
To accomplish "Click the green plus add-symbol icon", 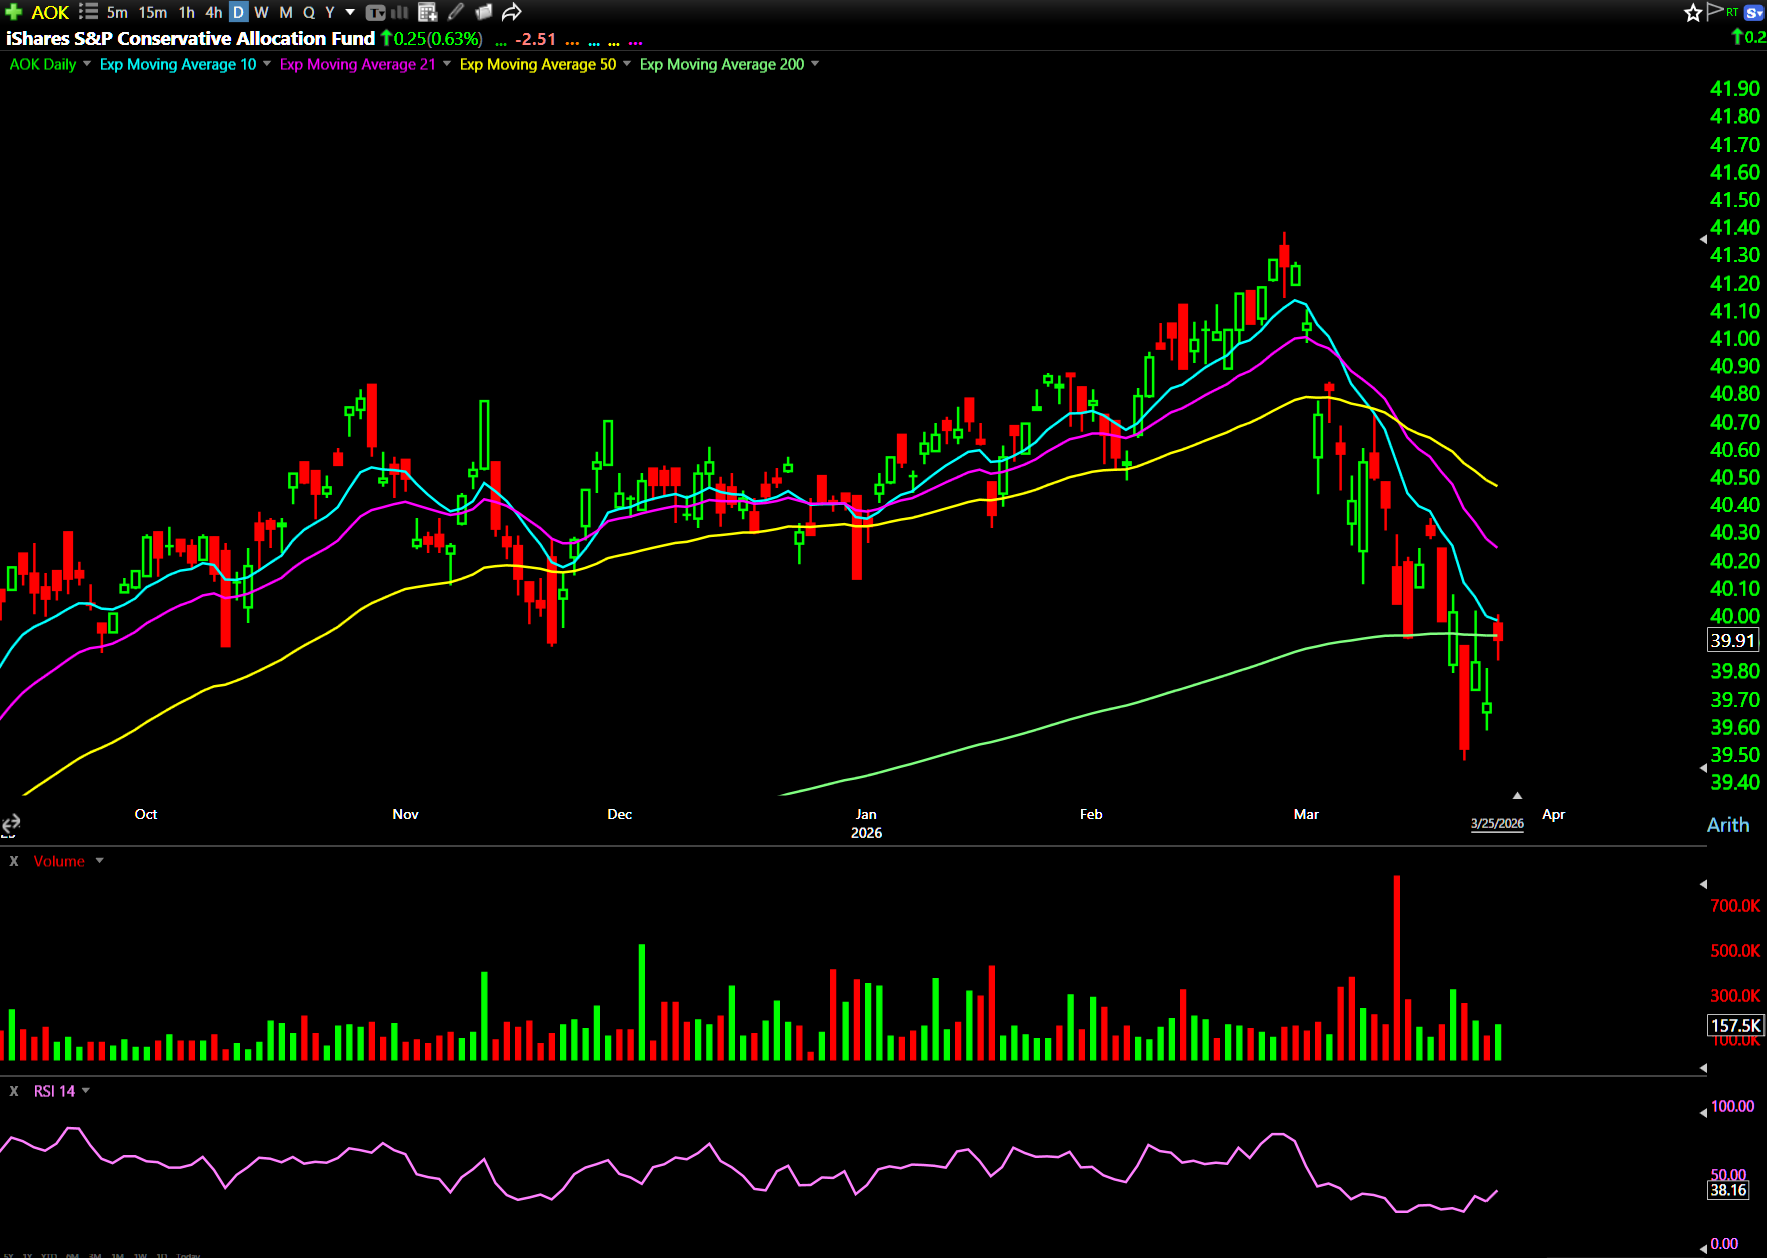I will point(13,12).
